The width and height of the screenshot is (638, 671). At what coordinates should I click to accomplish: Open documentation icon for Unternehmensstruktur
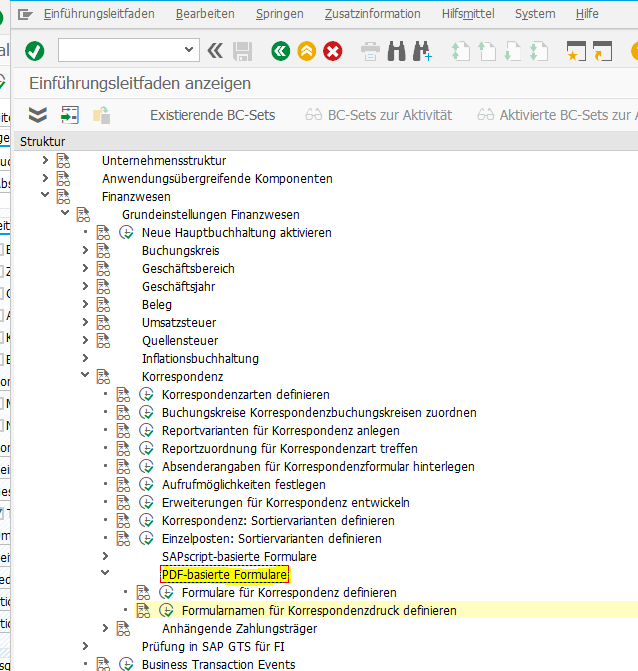click(x=63, y=161)
